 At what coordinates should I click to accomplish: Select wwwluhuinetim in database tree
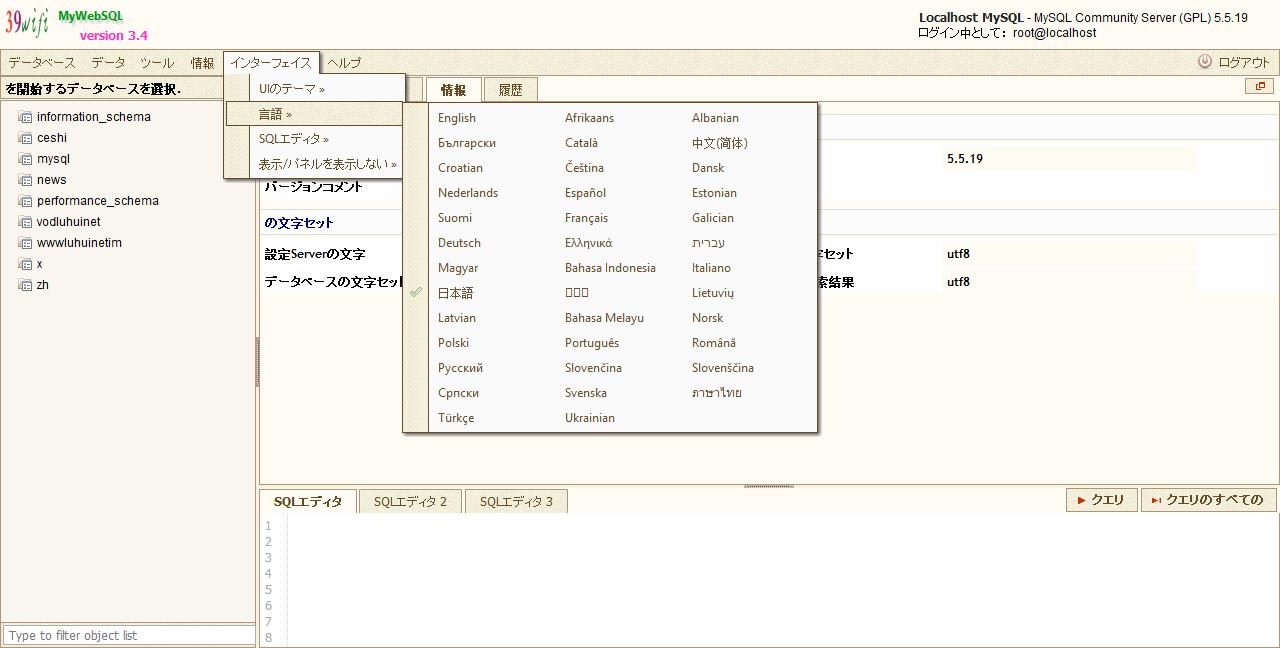tap(79, 243)
